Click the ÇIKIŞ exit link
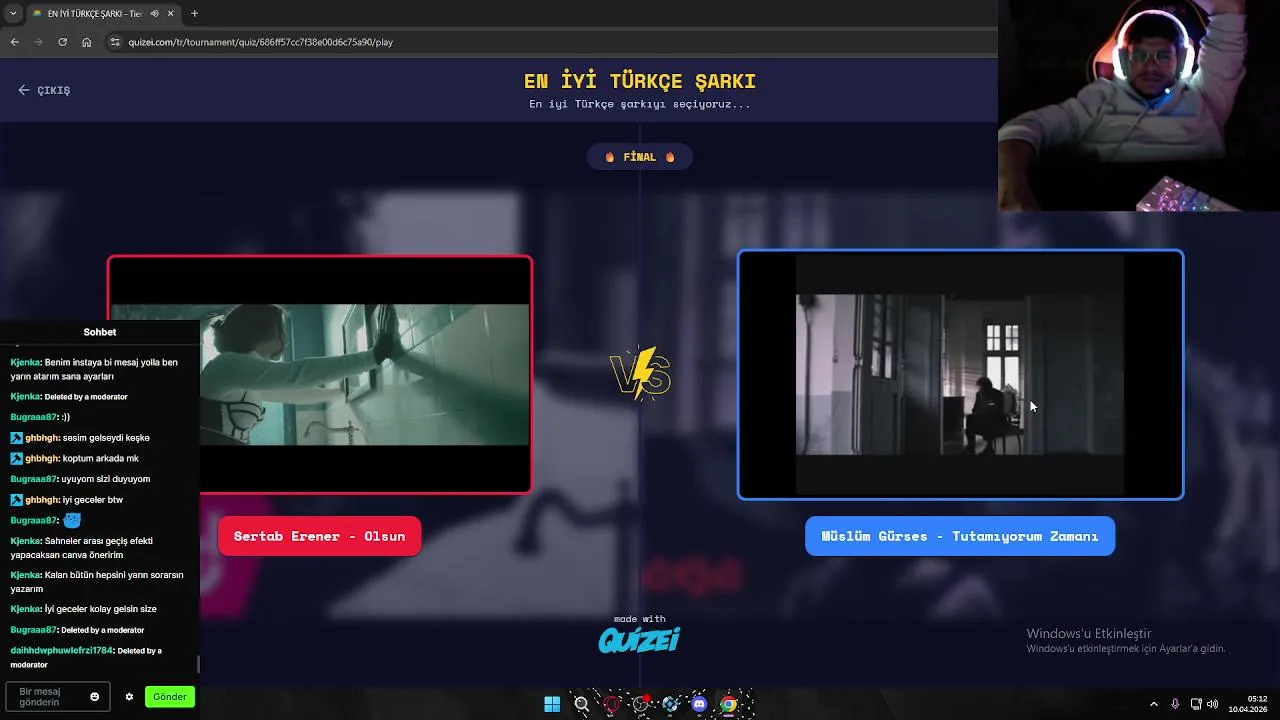Screen dimensions: 1280x720 point(44,90)
